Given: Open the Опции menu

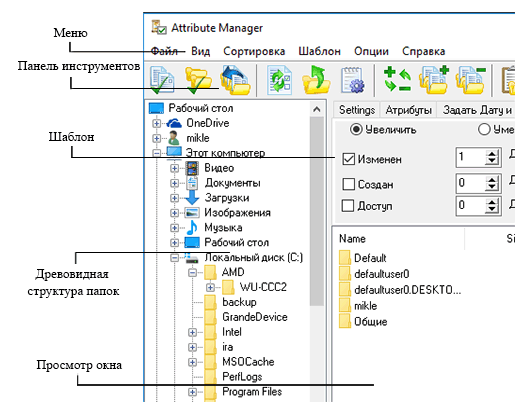Looking at the screenshot, I should (371, 51).
